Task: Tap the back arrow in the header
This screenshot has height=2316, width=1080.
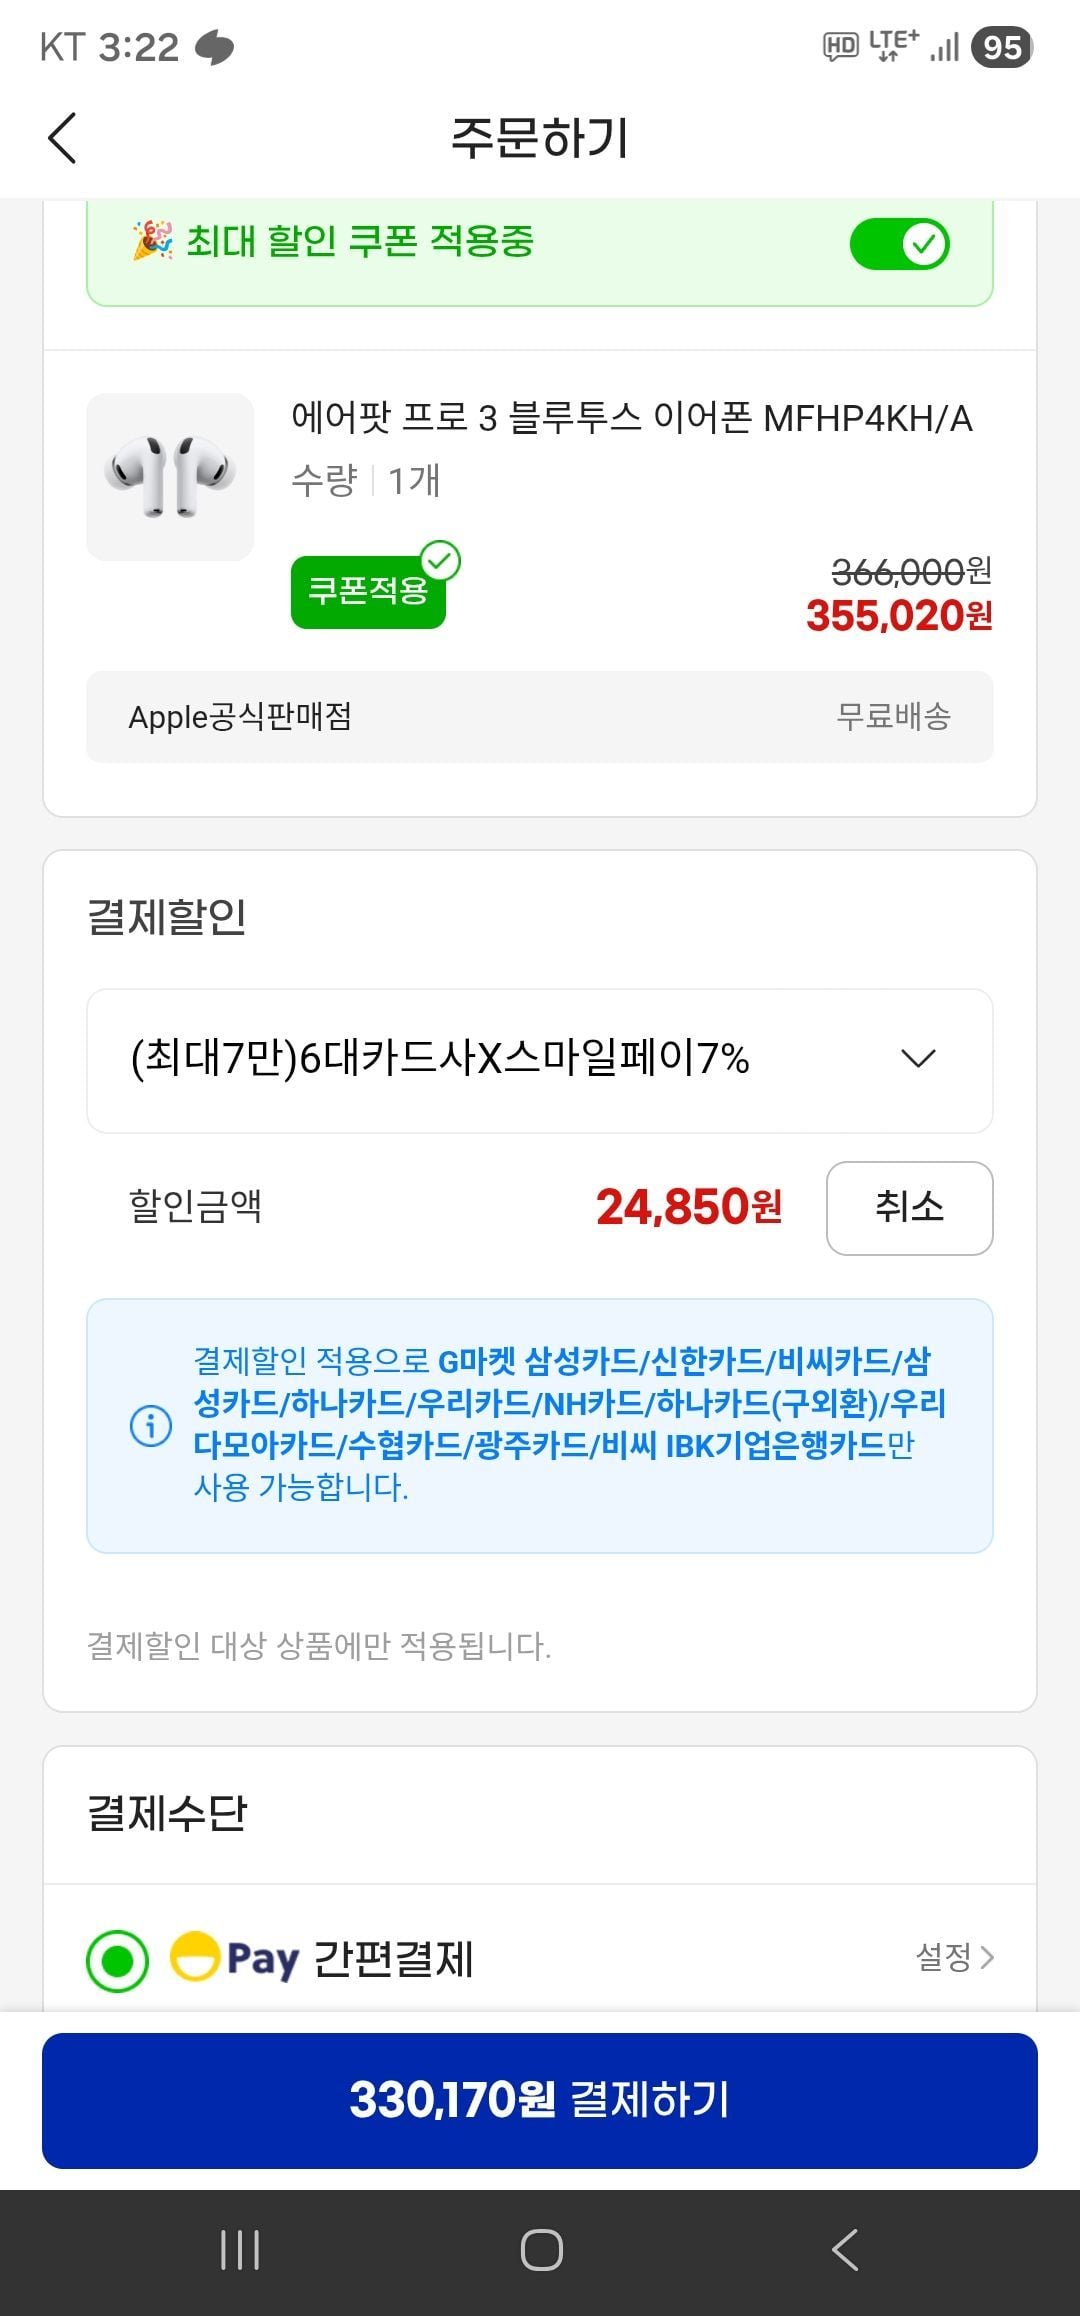Action: pyautogui.click(x=62, y=138)
